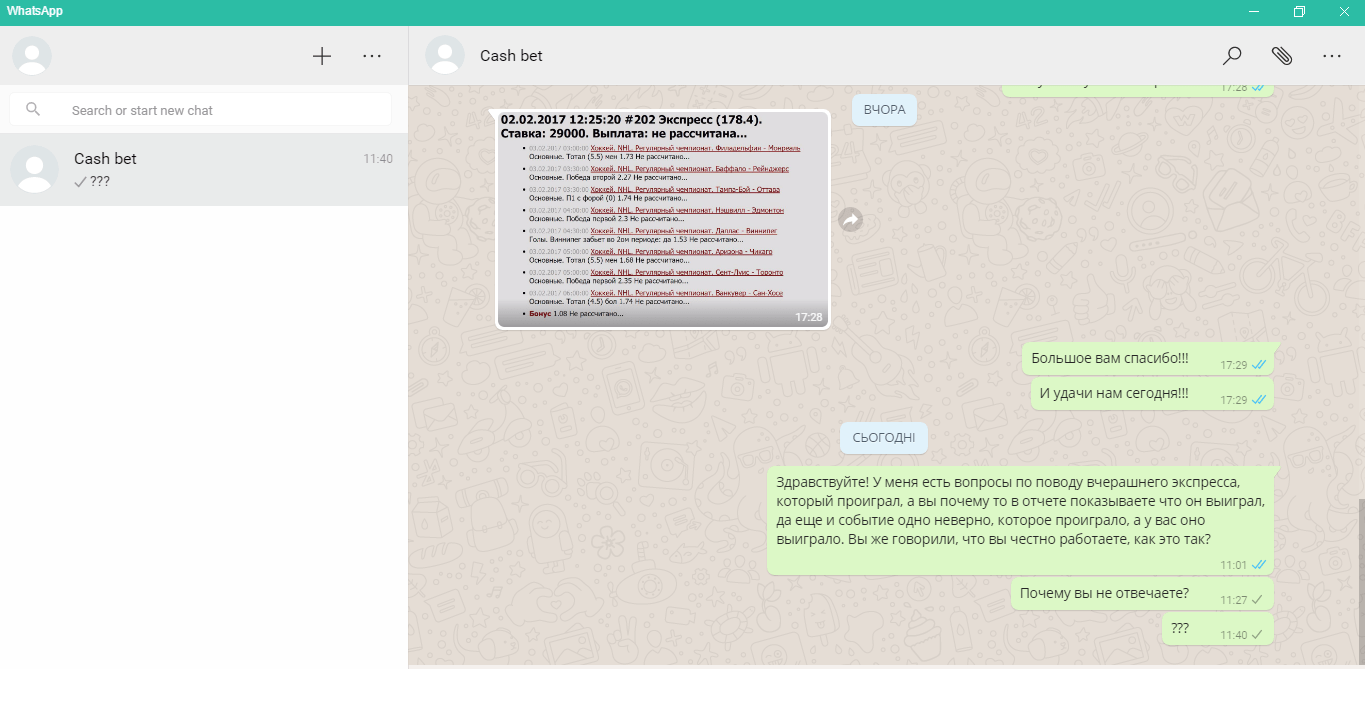Click the "Большое вам спасибо!!!" message

(1110, 358)
